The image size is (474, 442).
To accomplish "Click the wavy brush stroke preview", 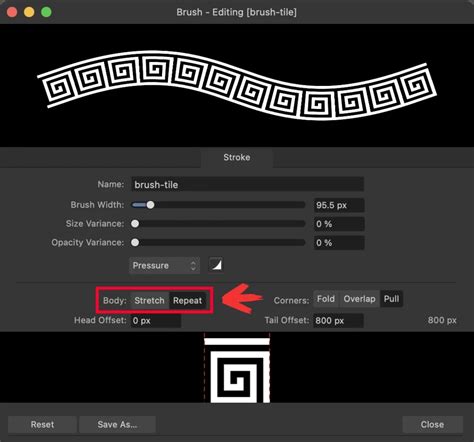I will pos(237,85).
